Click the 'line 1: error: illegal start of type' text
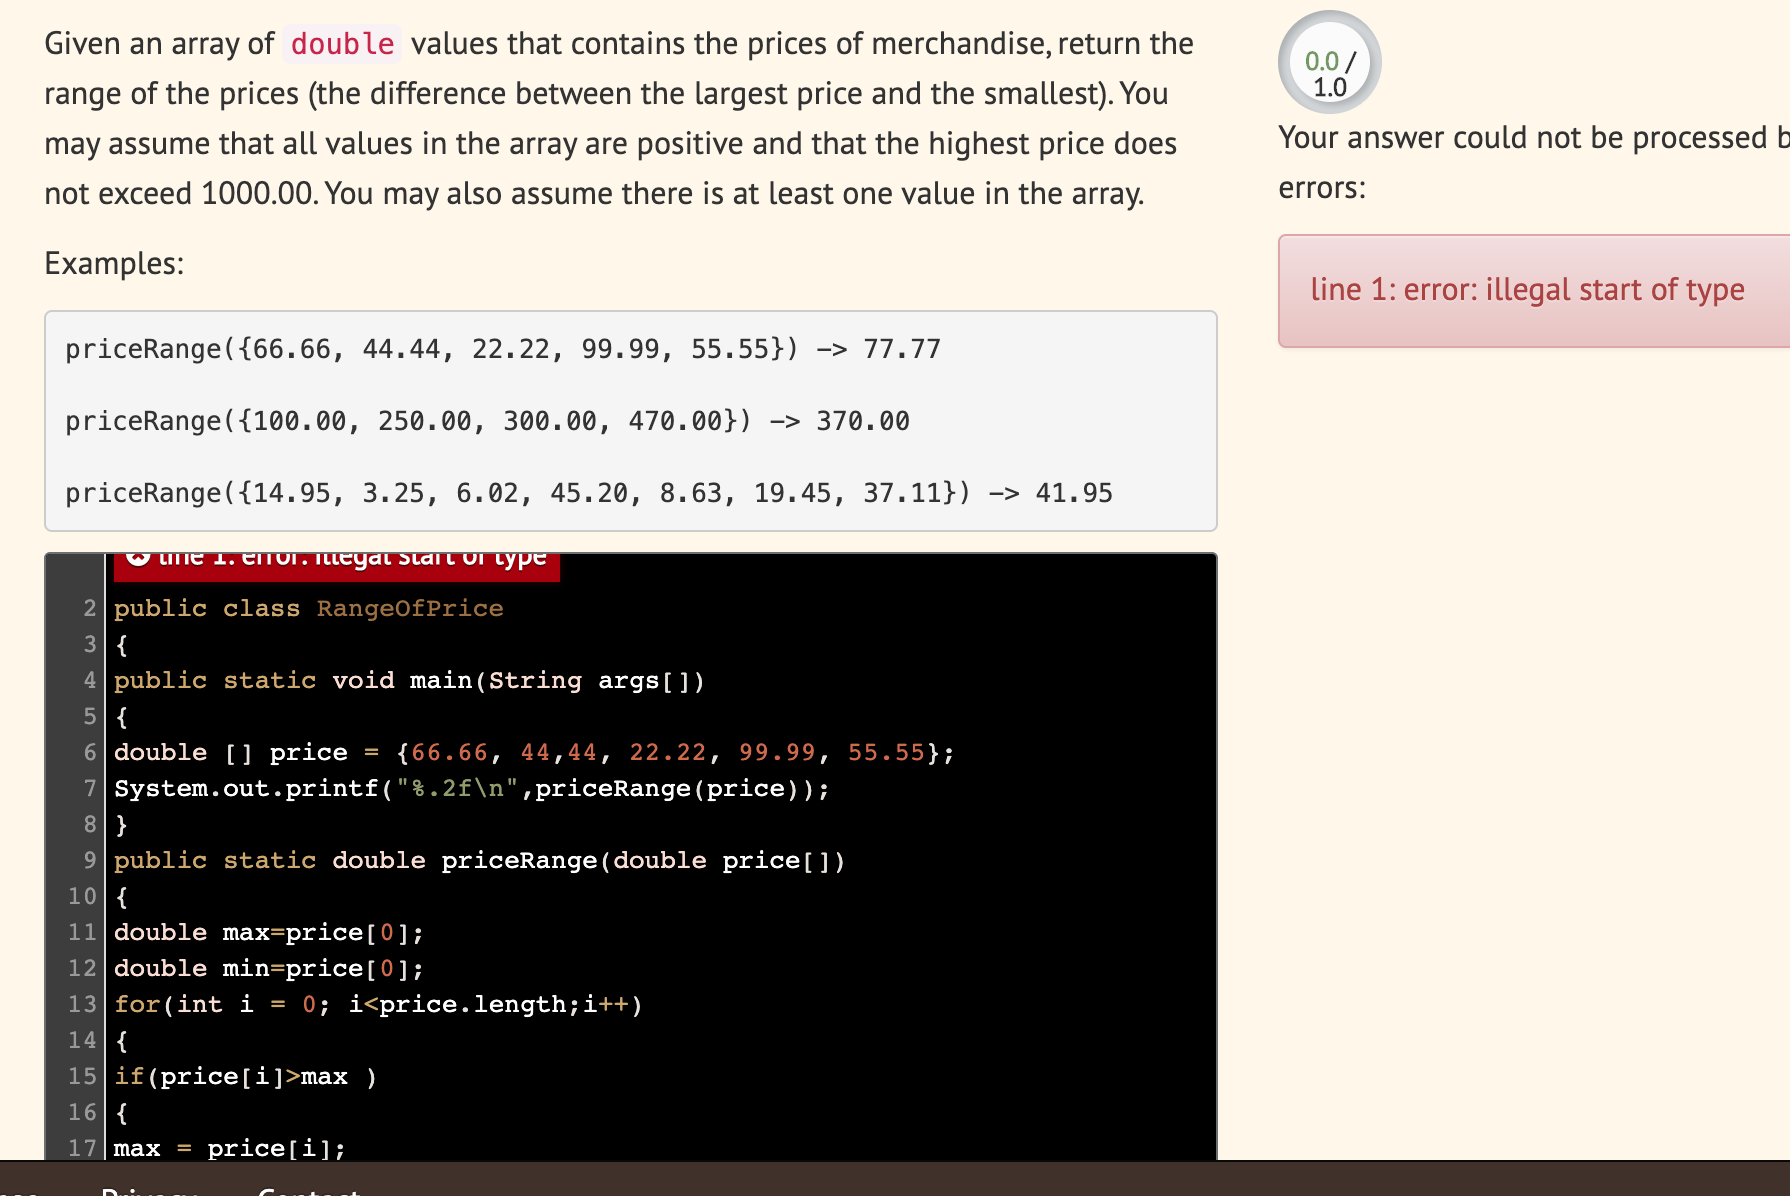The image size is (1790, 1196). click(x=1527, y=290)
